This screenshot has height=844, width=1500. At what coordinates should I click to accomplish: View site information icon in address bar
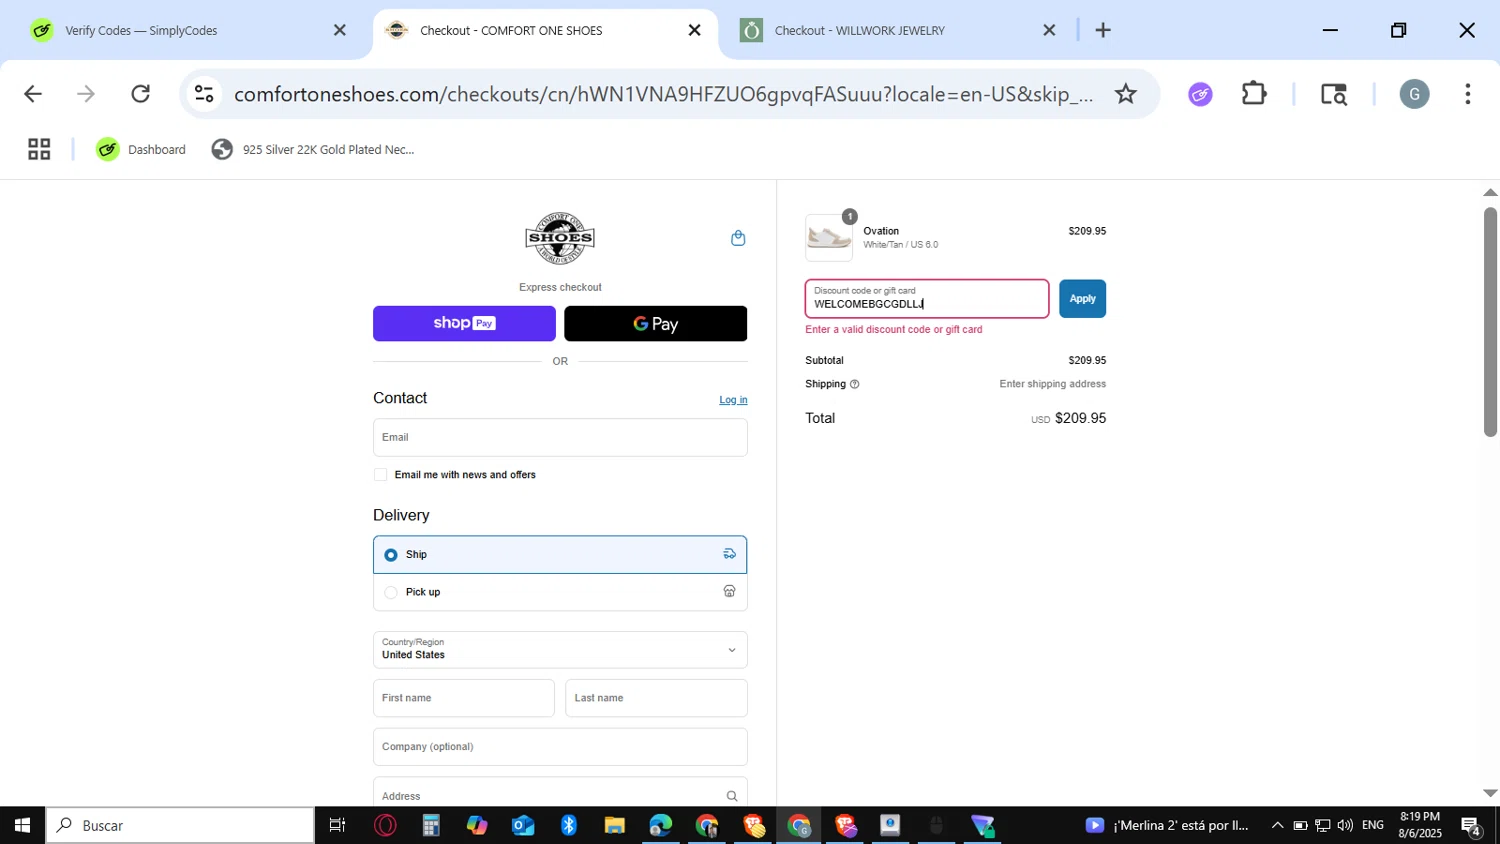(x=204, y=94)
